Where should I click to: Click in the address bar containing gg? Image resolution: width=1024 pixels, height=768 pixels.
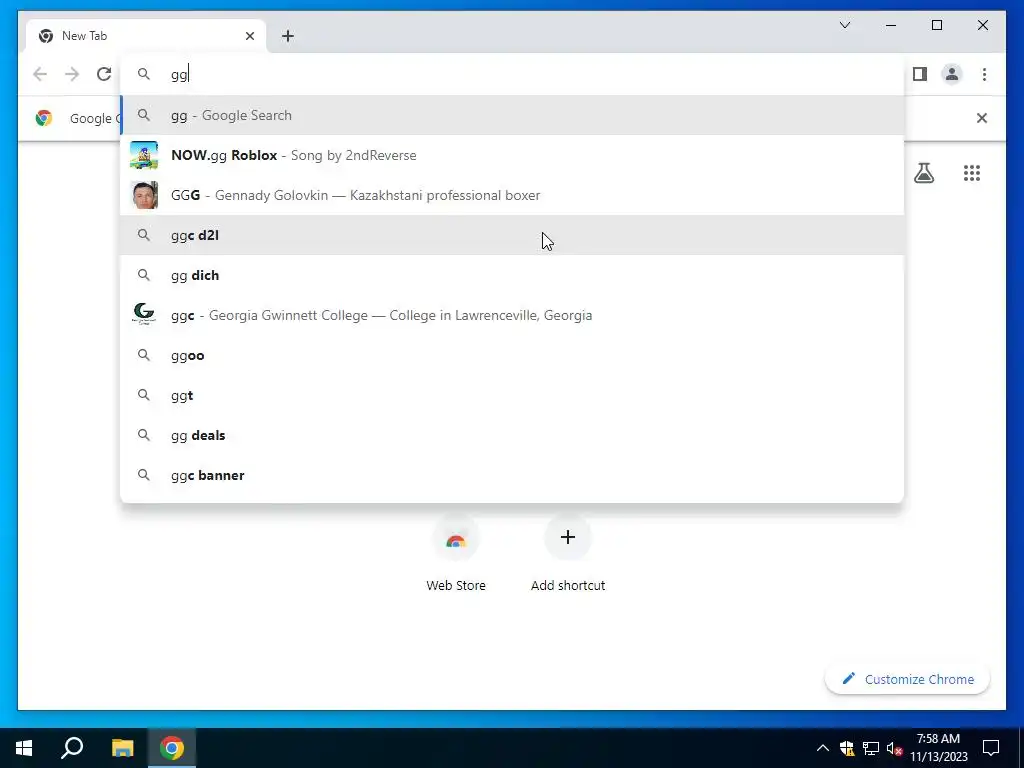point(512,74)
